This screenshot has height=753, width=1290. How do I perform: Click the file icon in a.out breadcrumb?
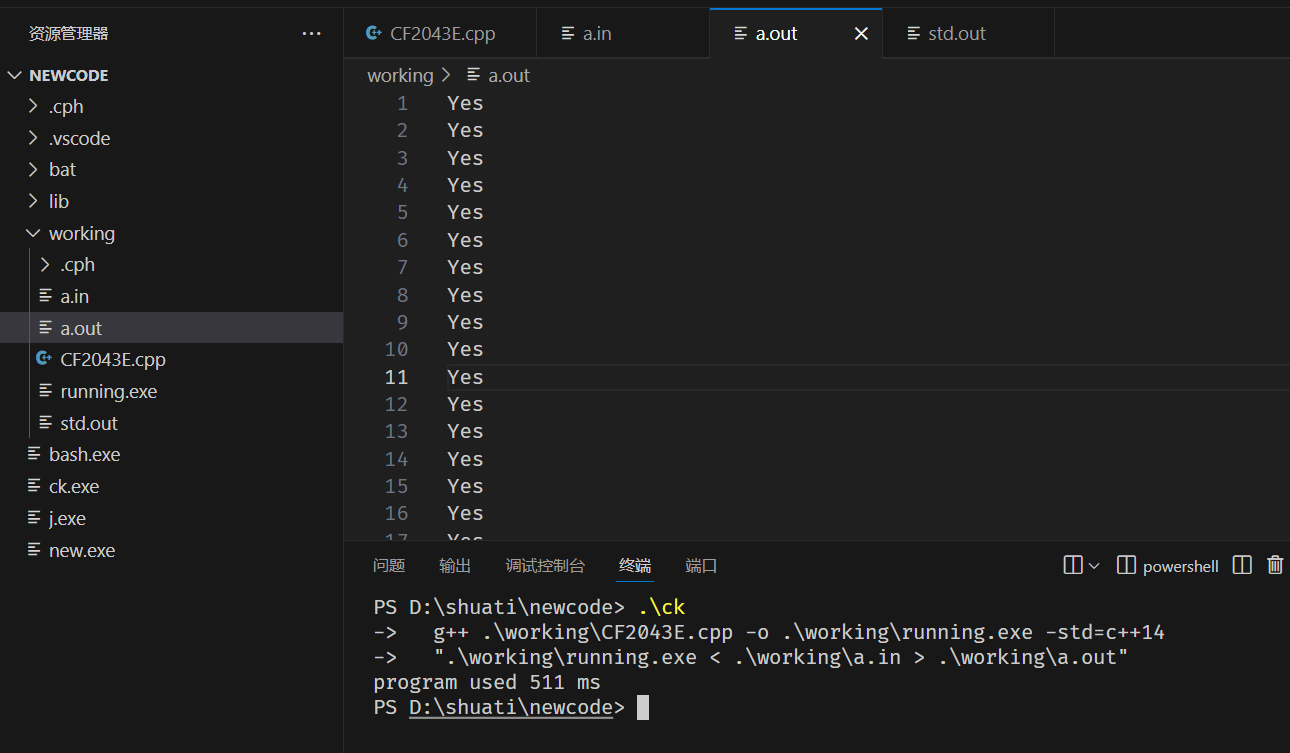[474, 75]
